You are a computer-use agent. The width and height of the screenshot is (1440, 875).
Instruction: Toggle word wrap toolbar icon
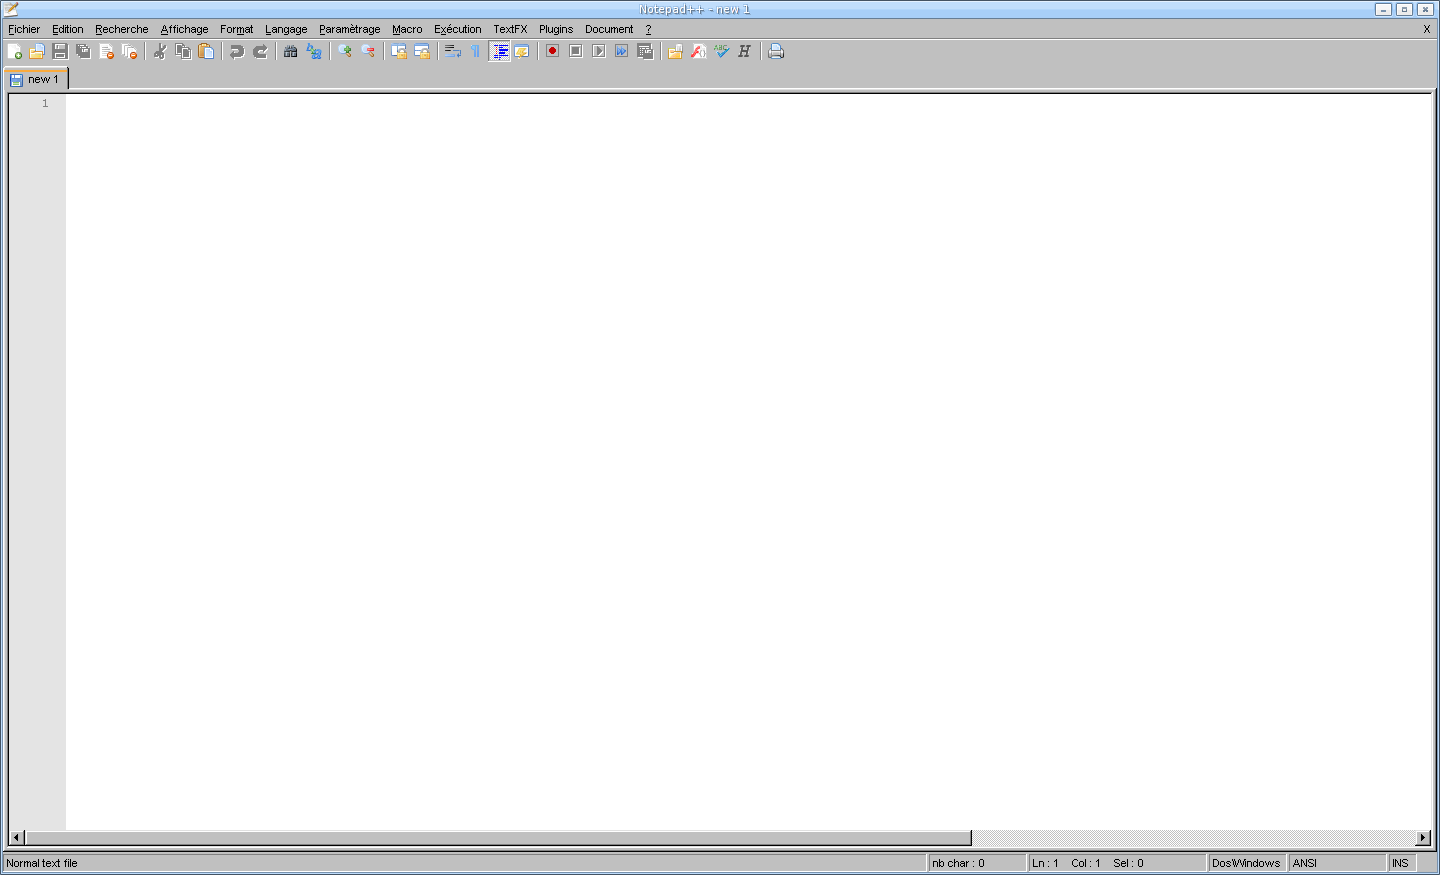pyautogui.click(x=453, y=51)
